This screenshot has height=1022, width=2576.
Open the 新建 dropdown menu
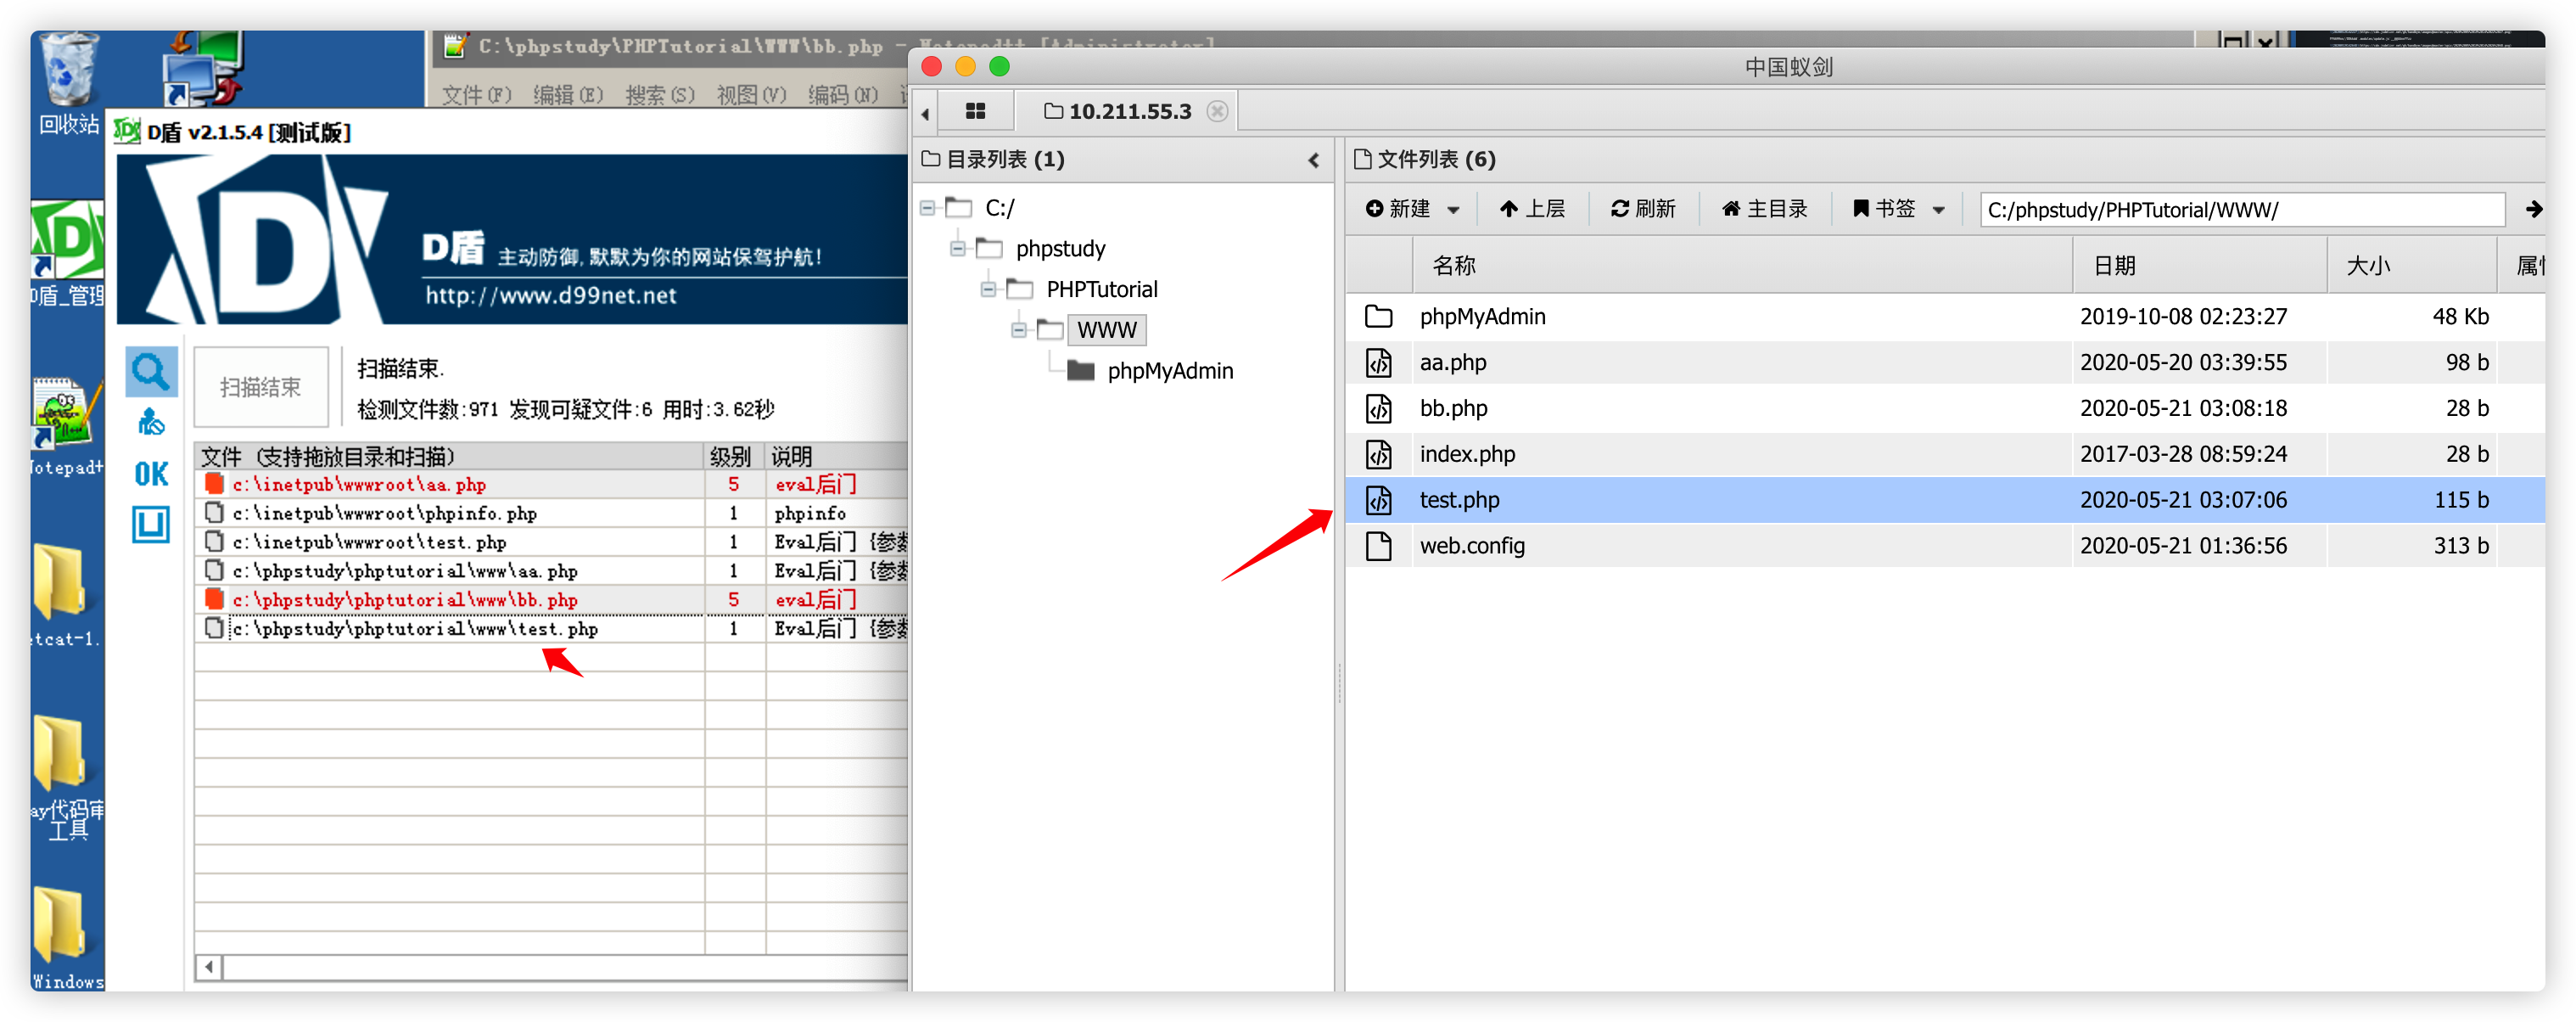coord(1412,209)
